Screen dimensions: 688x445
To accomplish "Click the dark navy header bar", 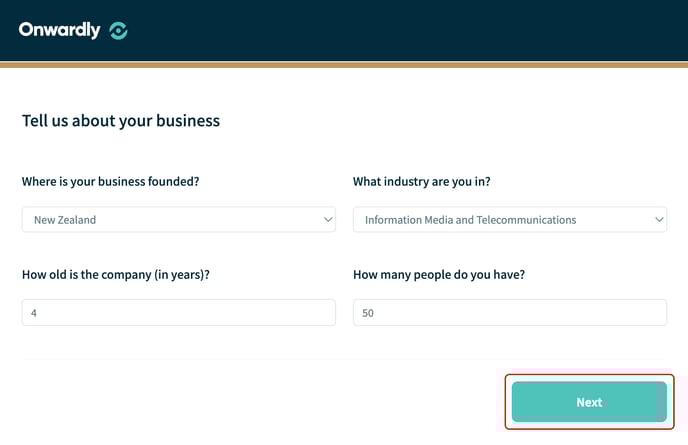I will [x=344, y=31].
